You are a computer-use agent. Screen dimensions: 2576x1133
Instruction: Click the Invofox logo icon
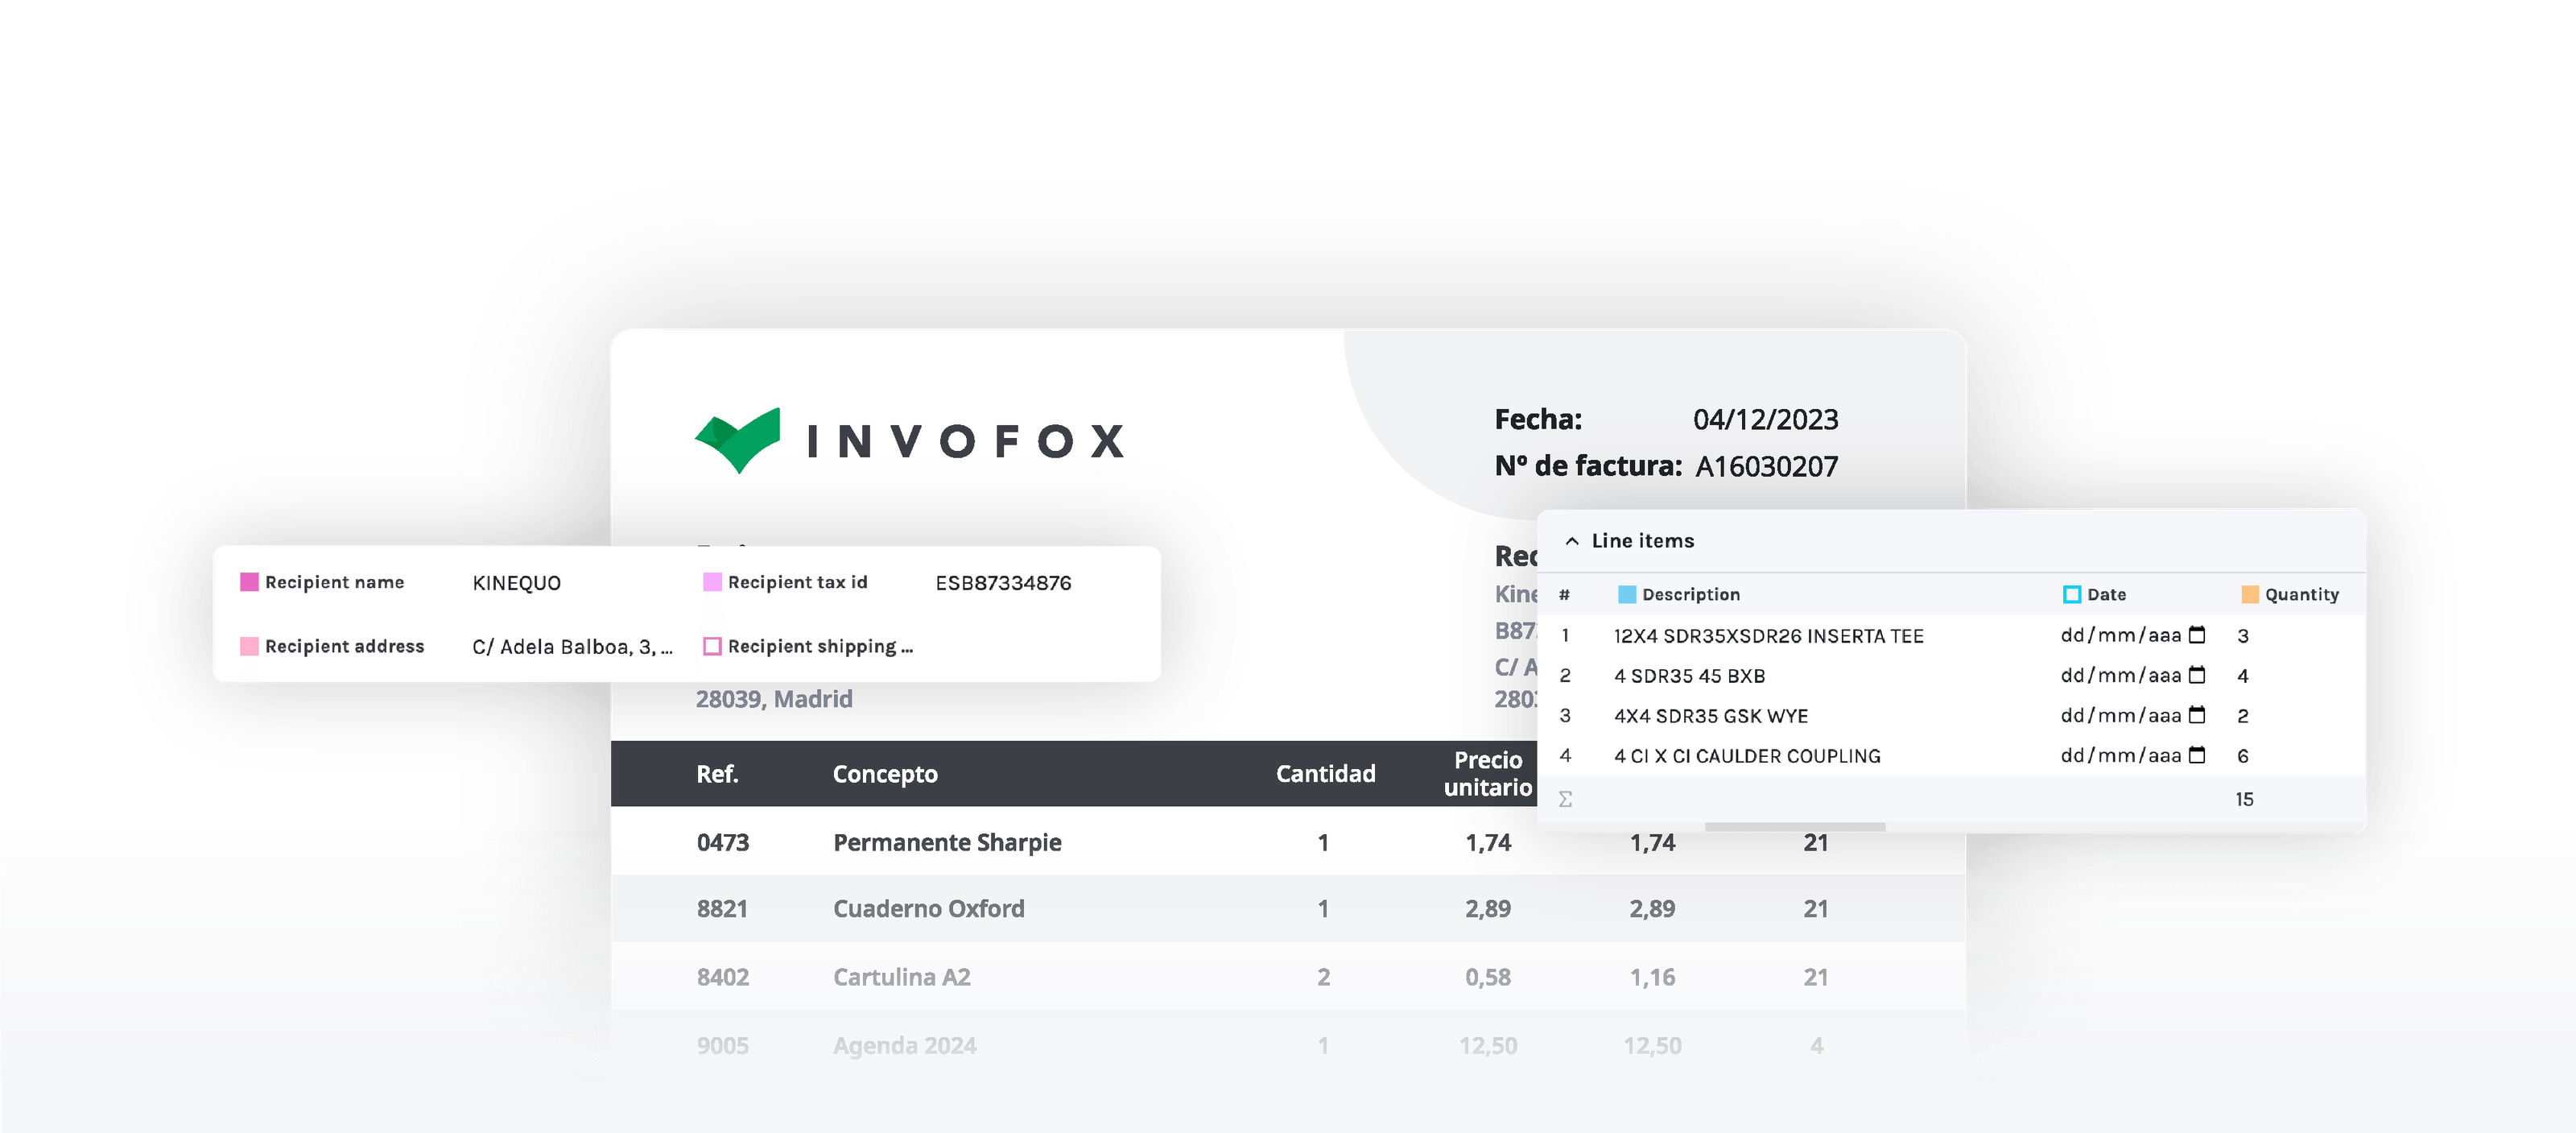(738, 440)
